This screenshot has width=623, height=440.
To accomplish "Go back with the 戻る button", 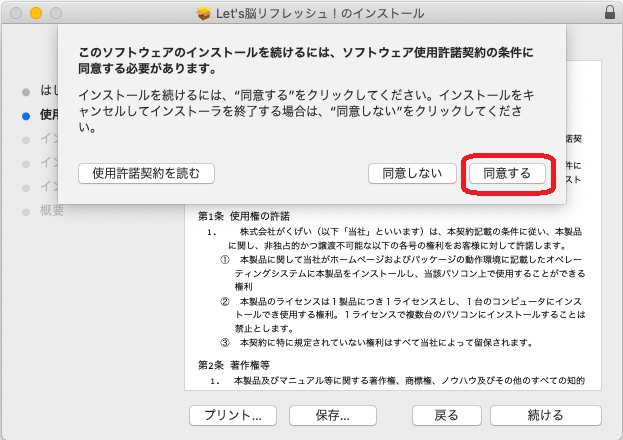I will coord(447,415).
